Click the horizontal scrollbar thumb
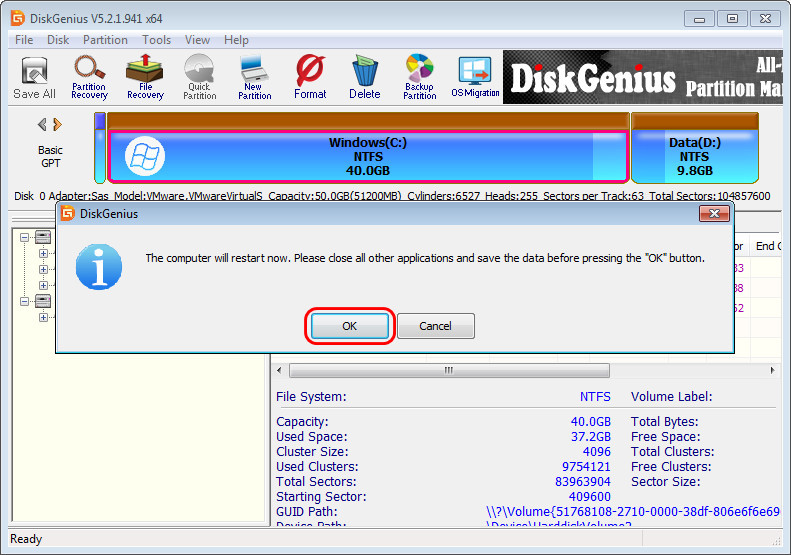Screen dimensions: 791x555 449,370
